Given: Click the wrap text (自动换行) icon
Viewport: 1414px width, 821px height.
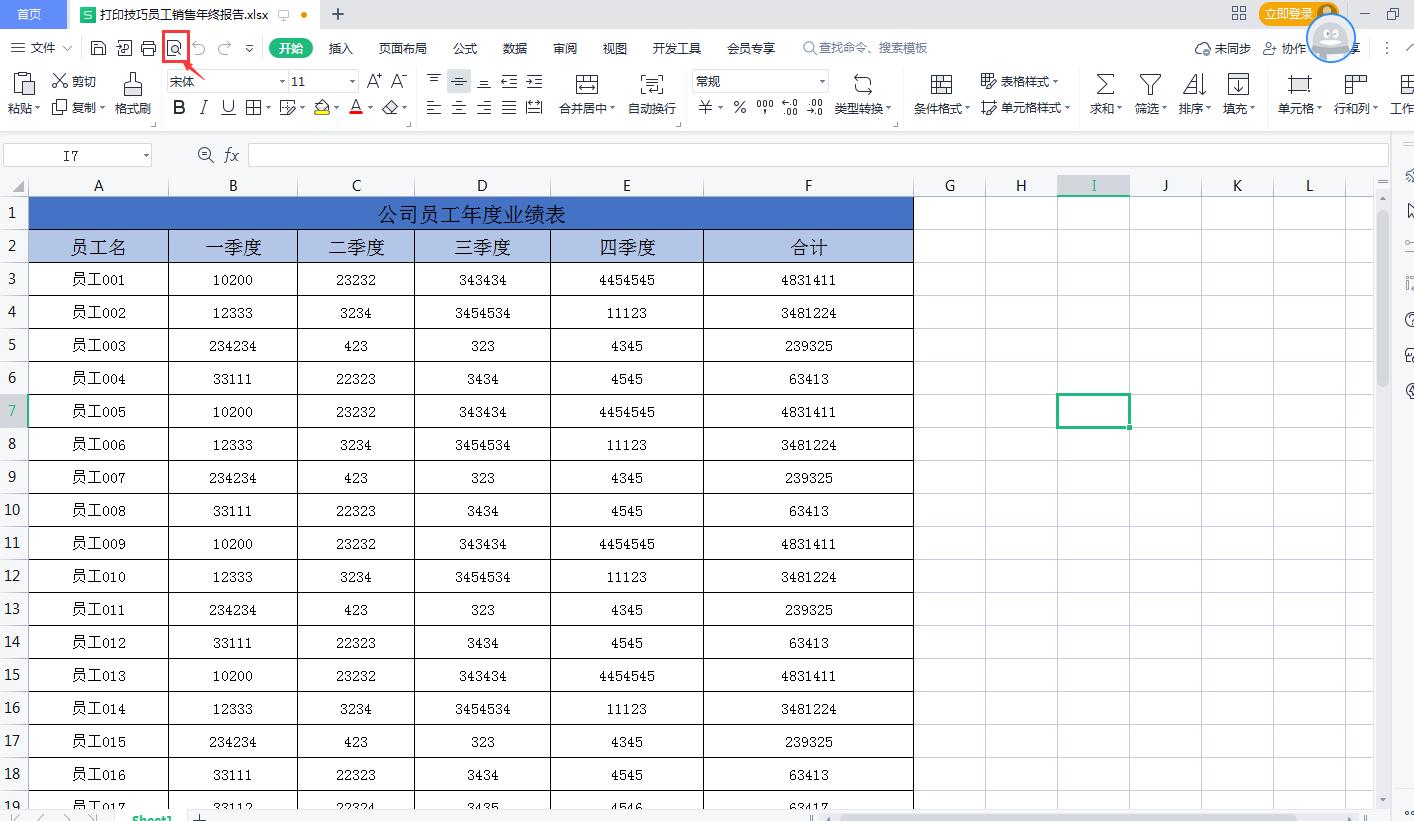Looking at the screenshot, I should pos(651,84).
